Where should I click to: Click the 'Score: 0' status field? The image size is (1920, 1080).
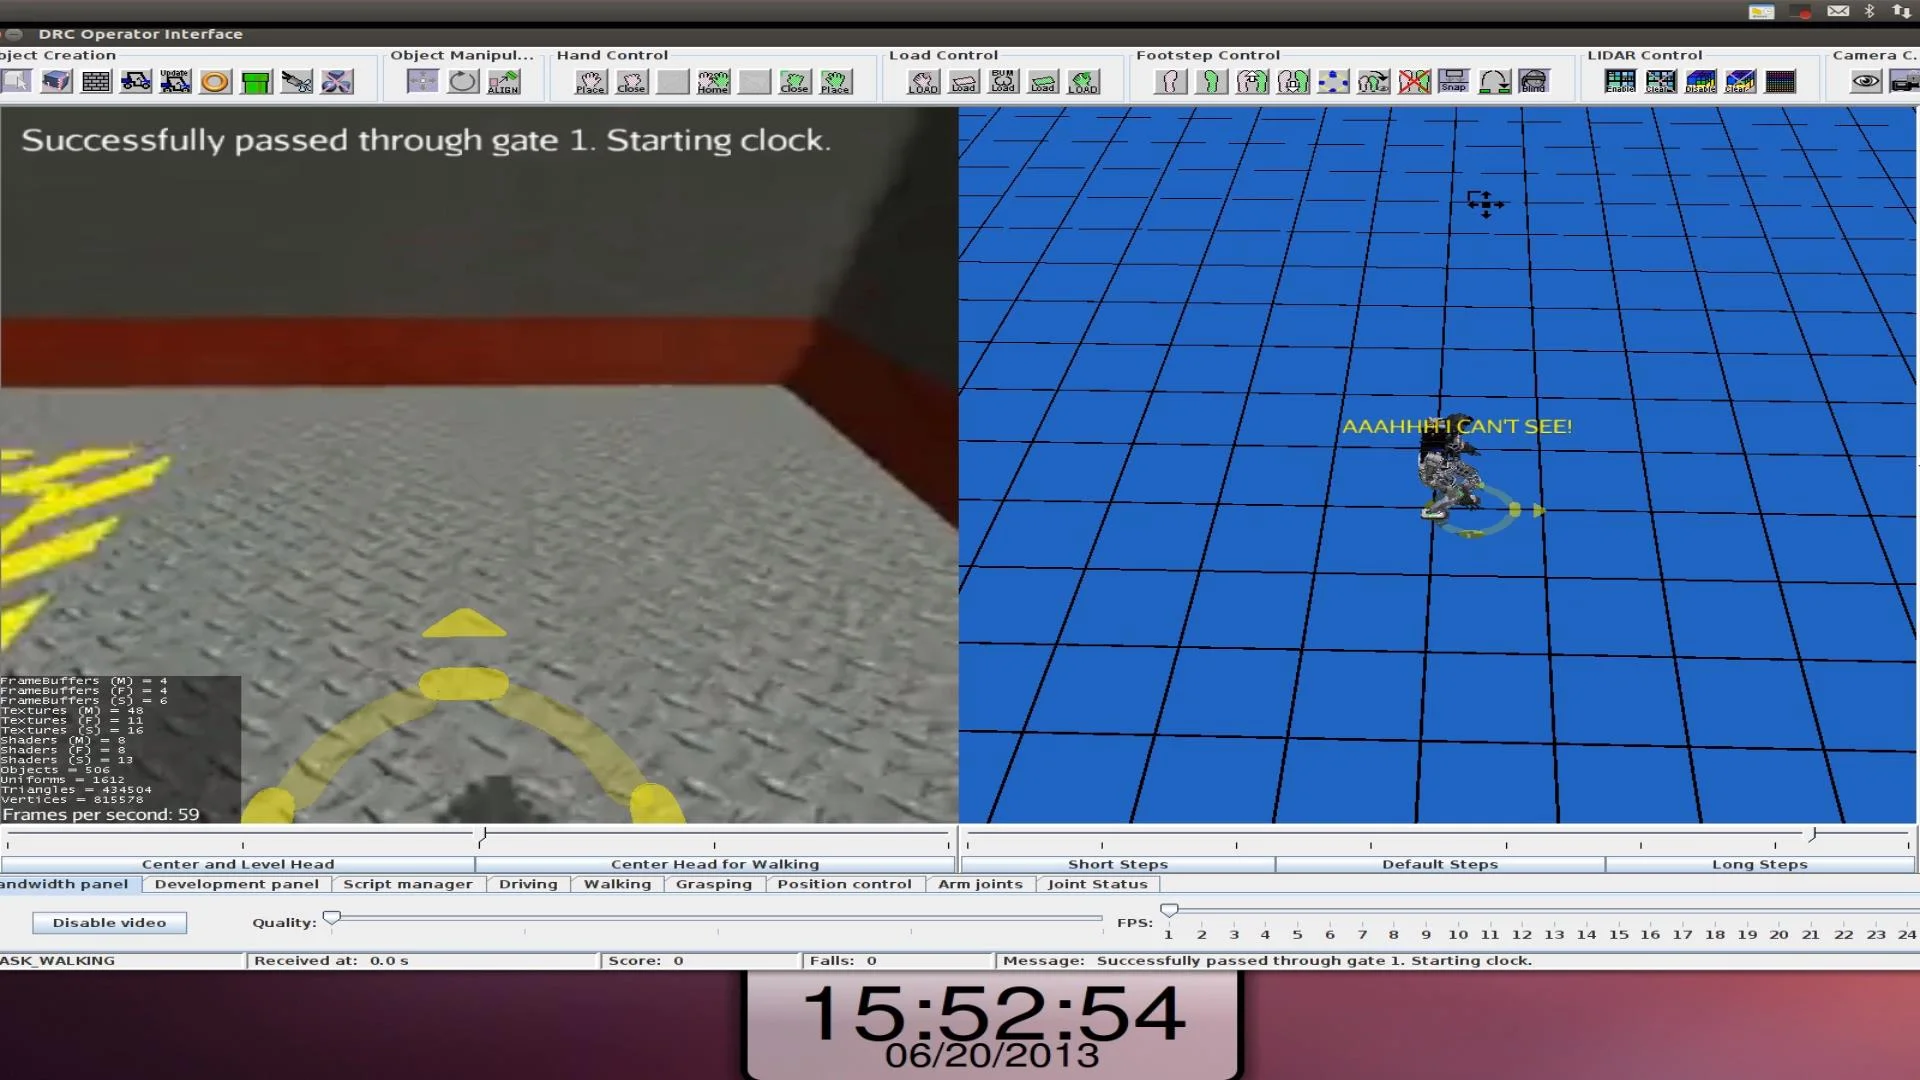click(x=700, y=961)
